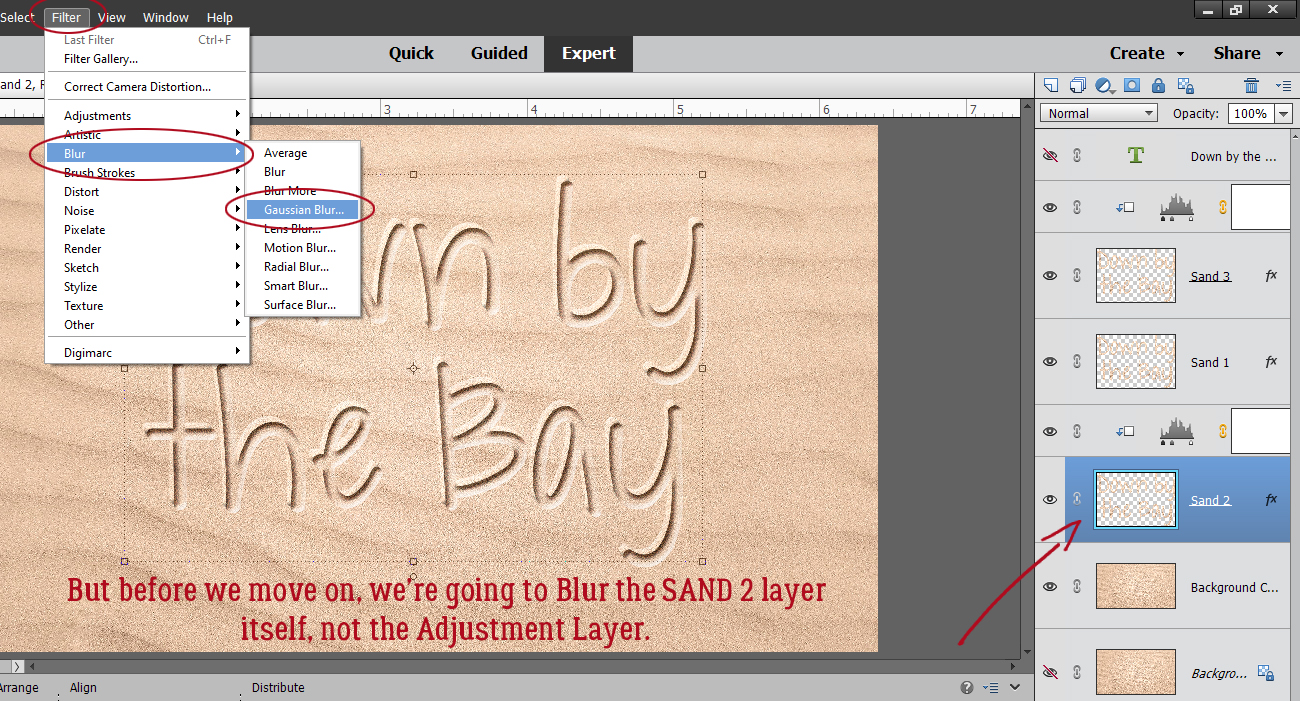Expand the Adjustments submenu
1300x701 pixels.
click(x=147, y=115)
